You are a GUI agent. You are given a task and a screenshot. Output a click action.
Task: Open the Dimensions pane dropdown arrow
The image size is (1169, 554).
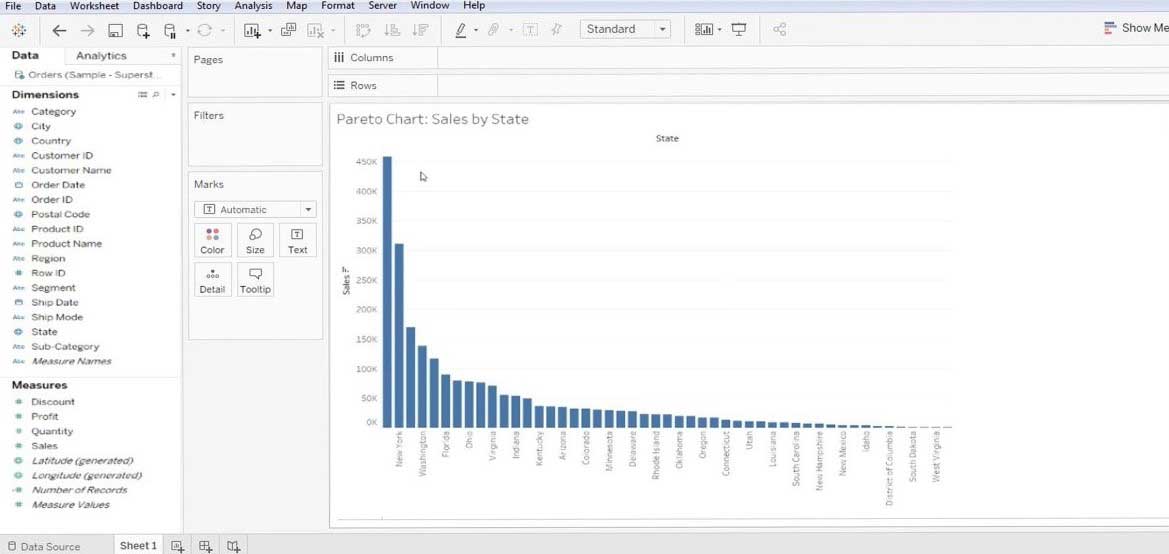coord(173,94)
